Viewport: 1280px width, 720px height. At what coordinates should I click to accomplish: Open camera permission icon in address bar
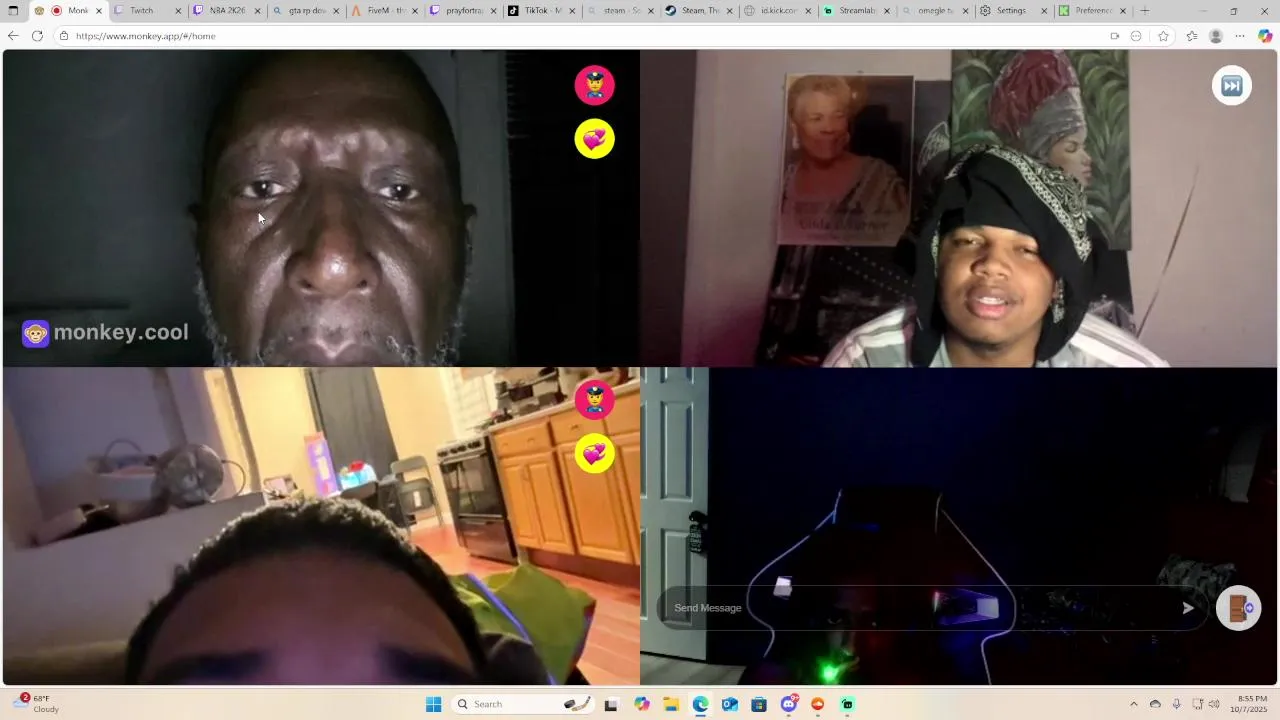click(x=1115, y=36)
